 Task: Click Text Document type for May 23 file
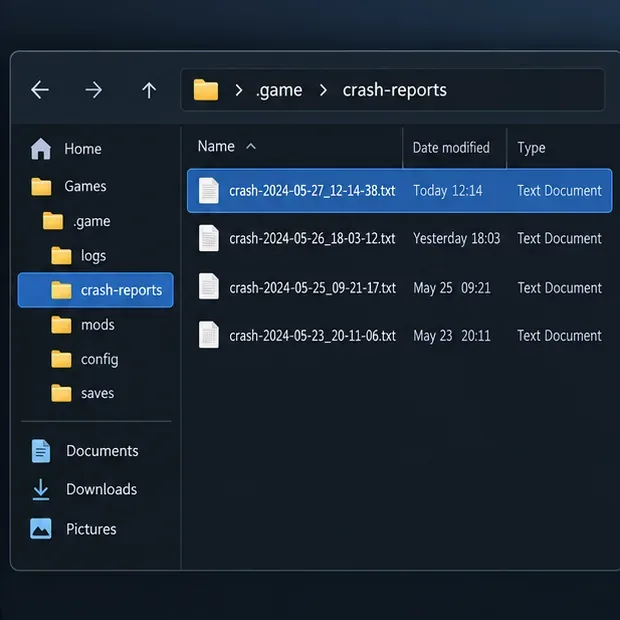(560, 336)
